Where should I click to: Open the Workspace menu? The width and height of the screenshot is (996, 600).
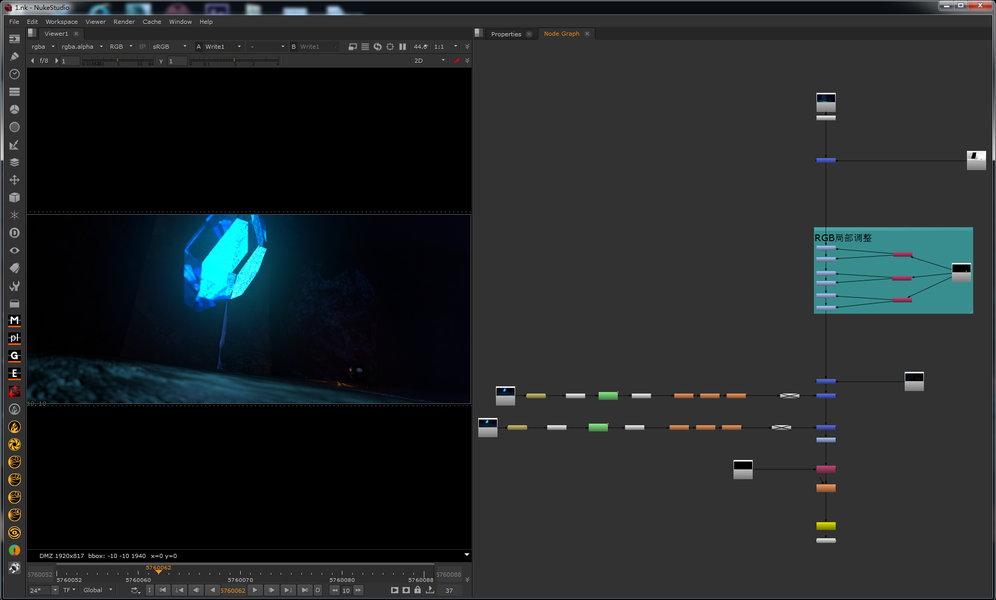(x=62, y=22)
